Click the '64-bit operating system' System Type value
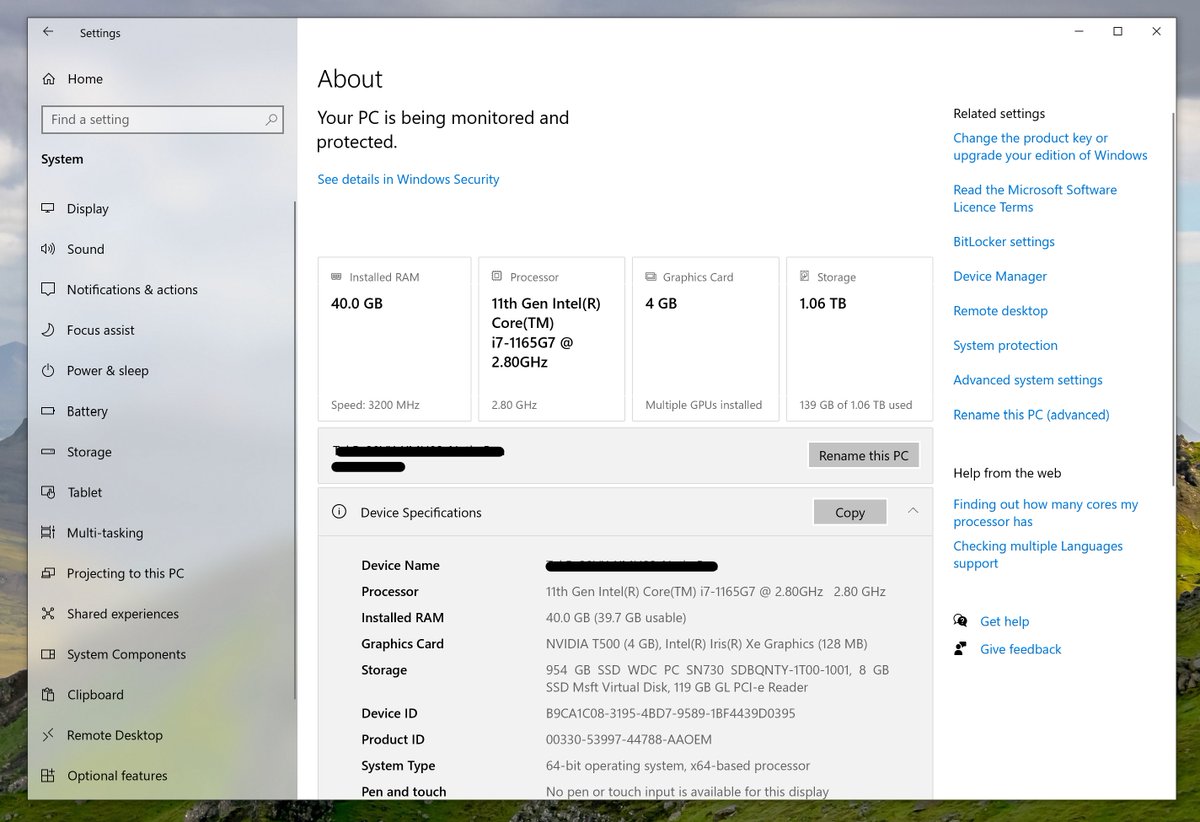The height and width of the screenshot is (822, 1200). point(678,765)
